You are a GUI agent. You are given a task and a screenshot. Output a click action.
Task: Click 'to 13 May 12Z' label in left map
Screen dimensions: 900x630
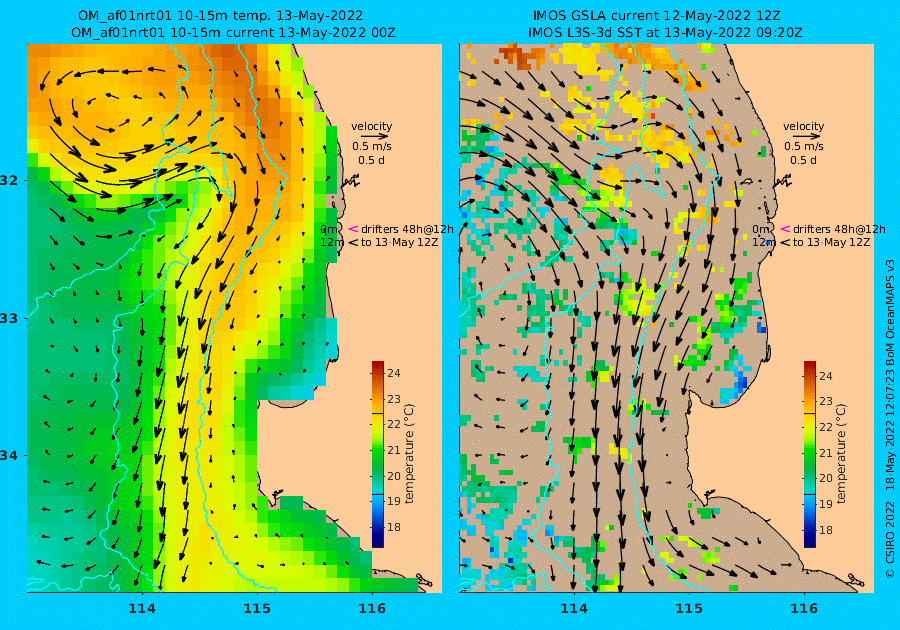(x=399, y=242)
